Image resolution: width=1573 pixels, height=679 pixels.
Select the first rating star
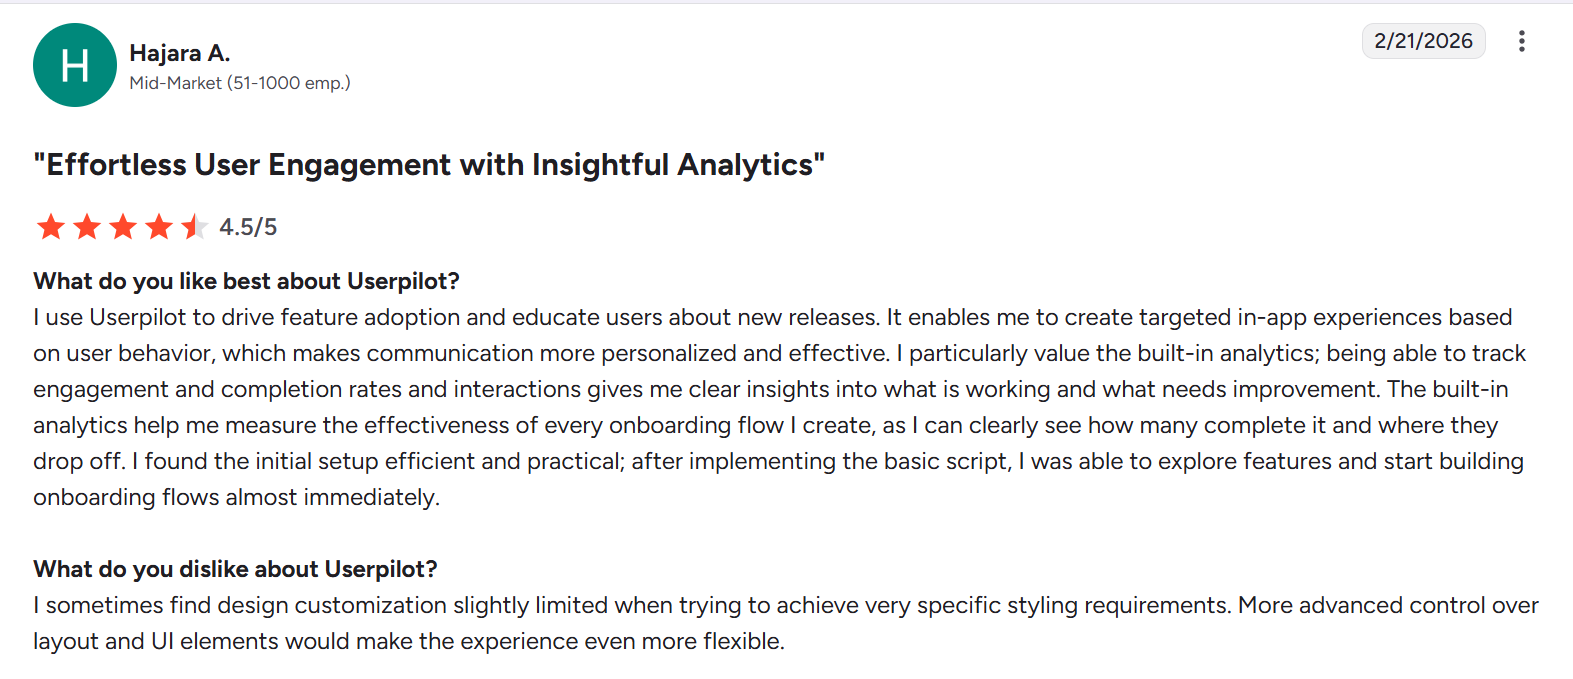(x=50, y=226)
